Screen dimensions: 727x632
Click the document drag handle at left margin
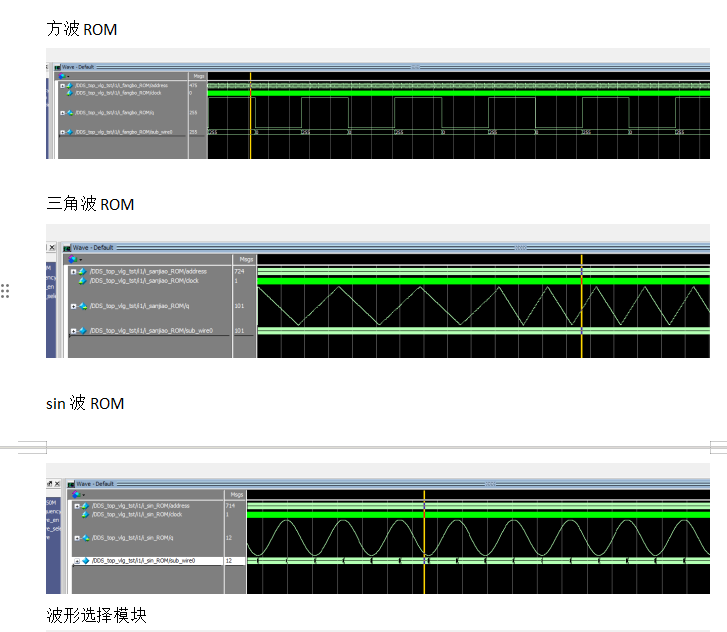pos(5,291)
